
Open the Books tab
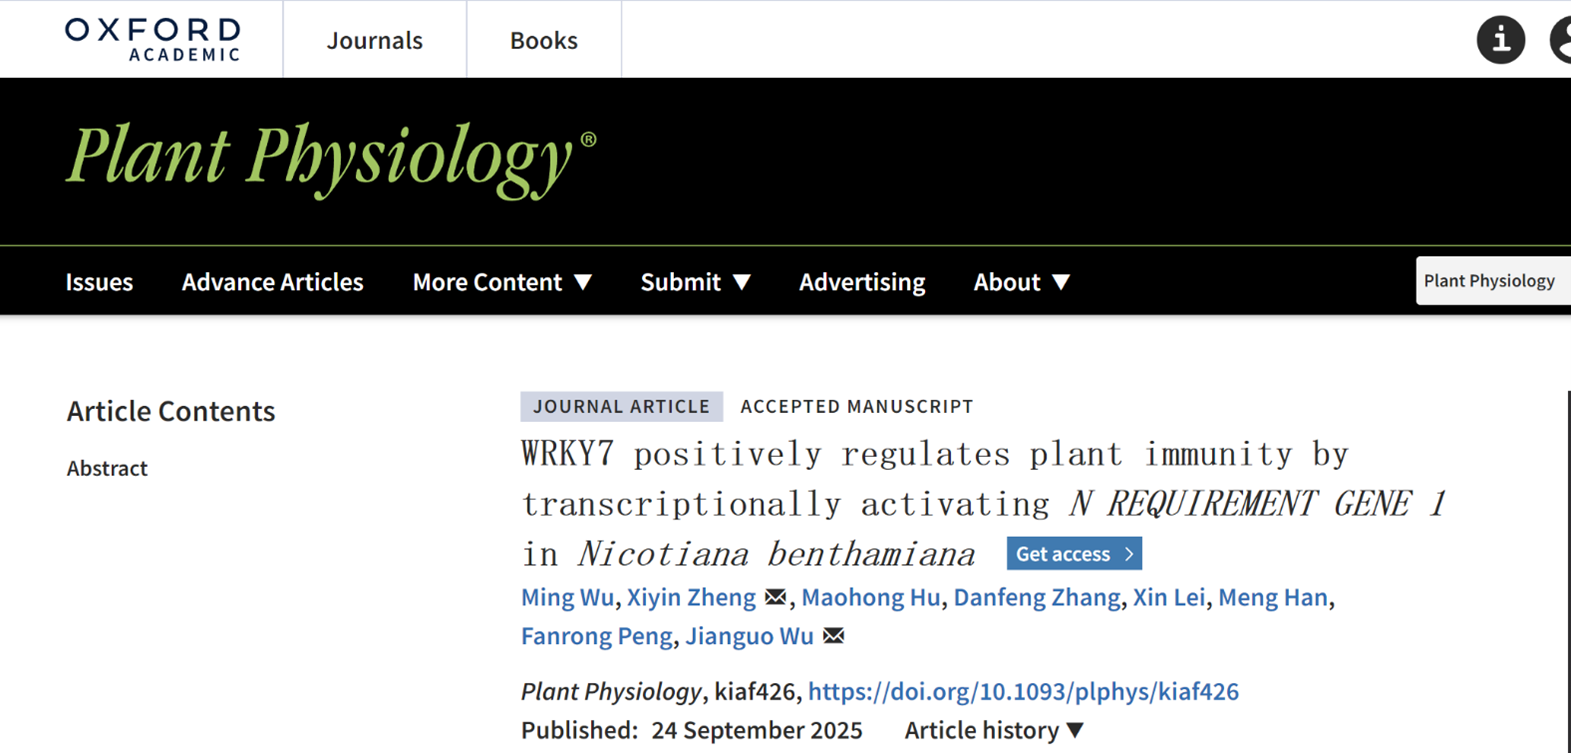tap(543, 40)
